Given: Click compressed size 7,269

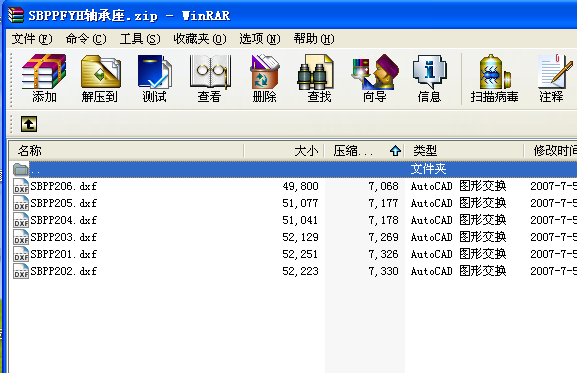Looking at the screenshot, I should [x=383, y=237].
